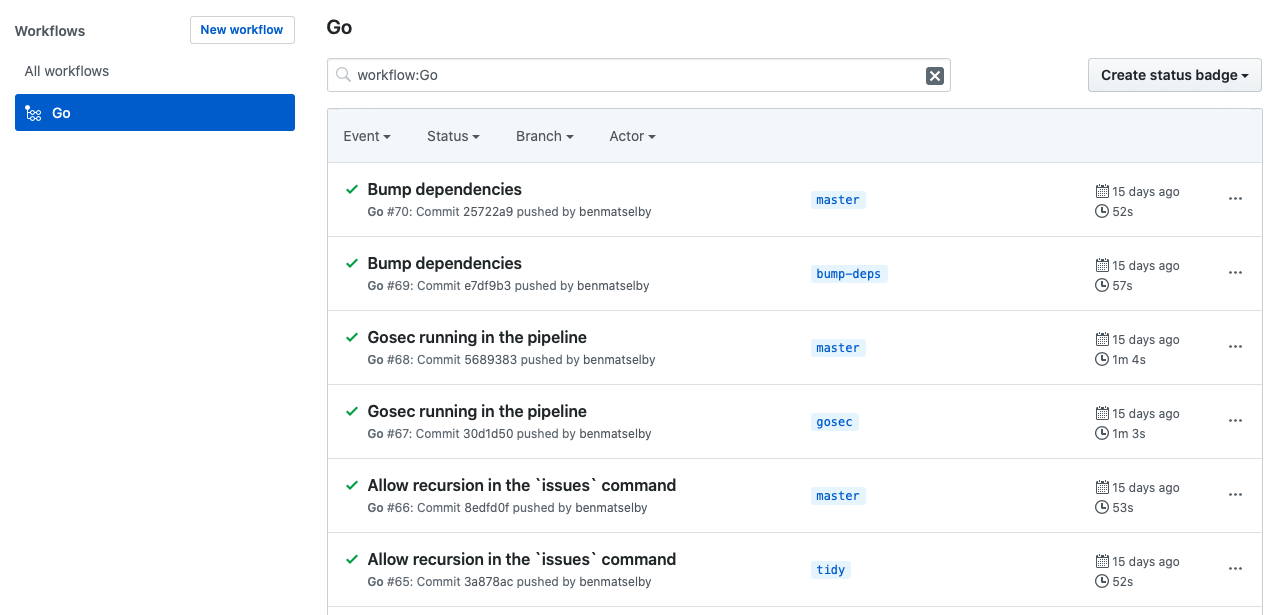The width and height of the screenshot is (1282, 615).
Task: Open the Create status badge dropdown
Action: coord(1174,74)
